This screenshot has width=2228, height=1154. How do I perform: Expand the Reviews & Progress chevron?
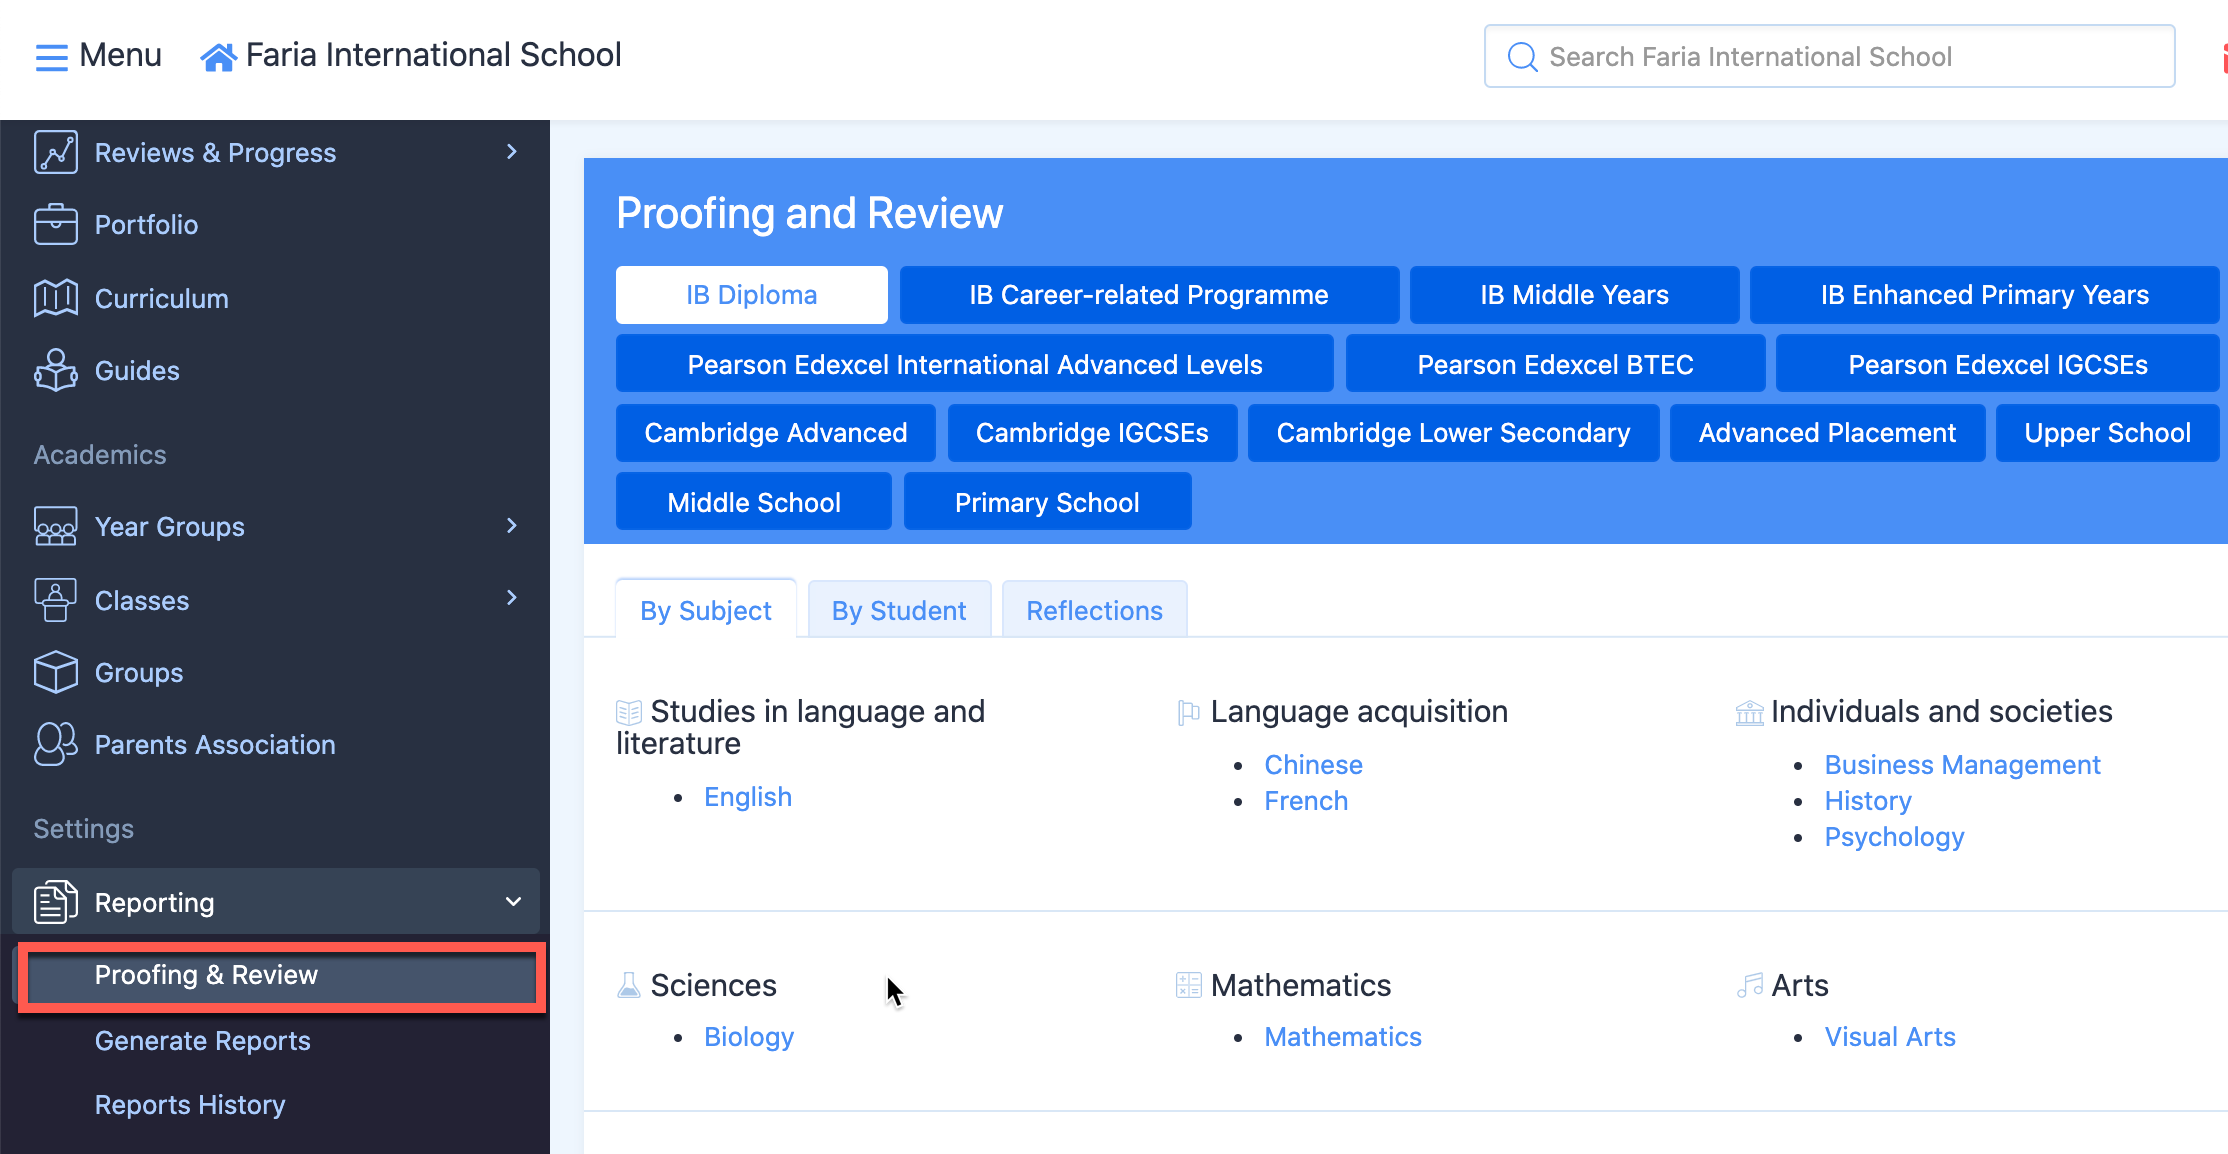coord(512,152)
